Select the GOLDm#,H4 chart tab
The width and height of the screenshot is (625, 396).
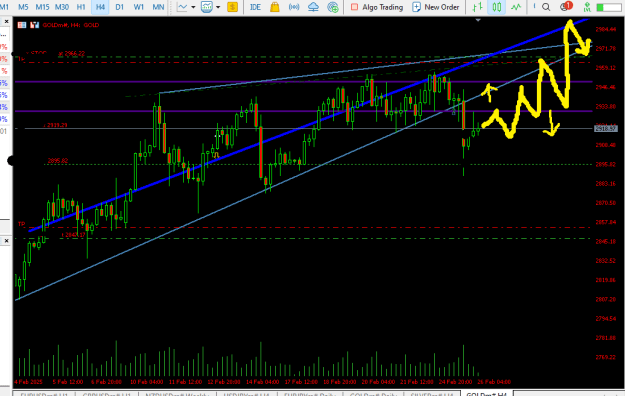[x=486, y=394]
